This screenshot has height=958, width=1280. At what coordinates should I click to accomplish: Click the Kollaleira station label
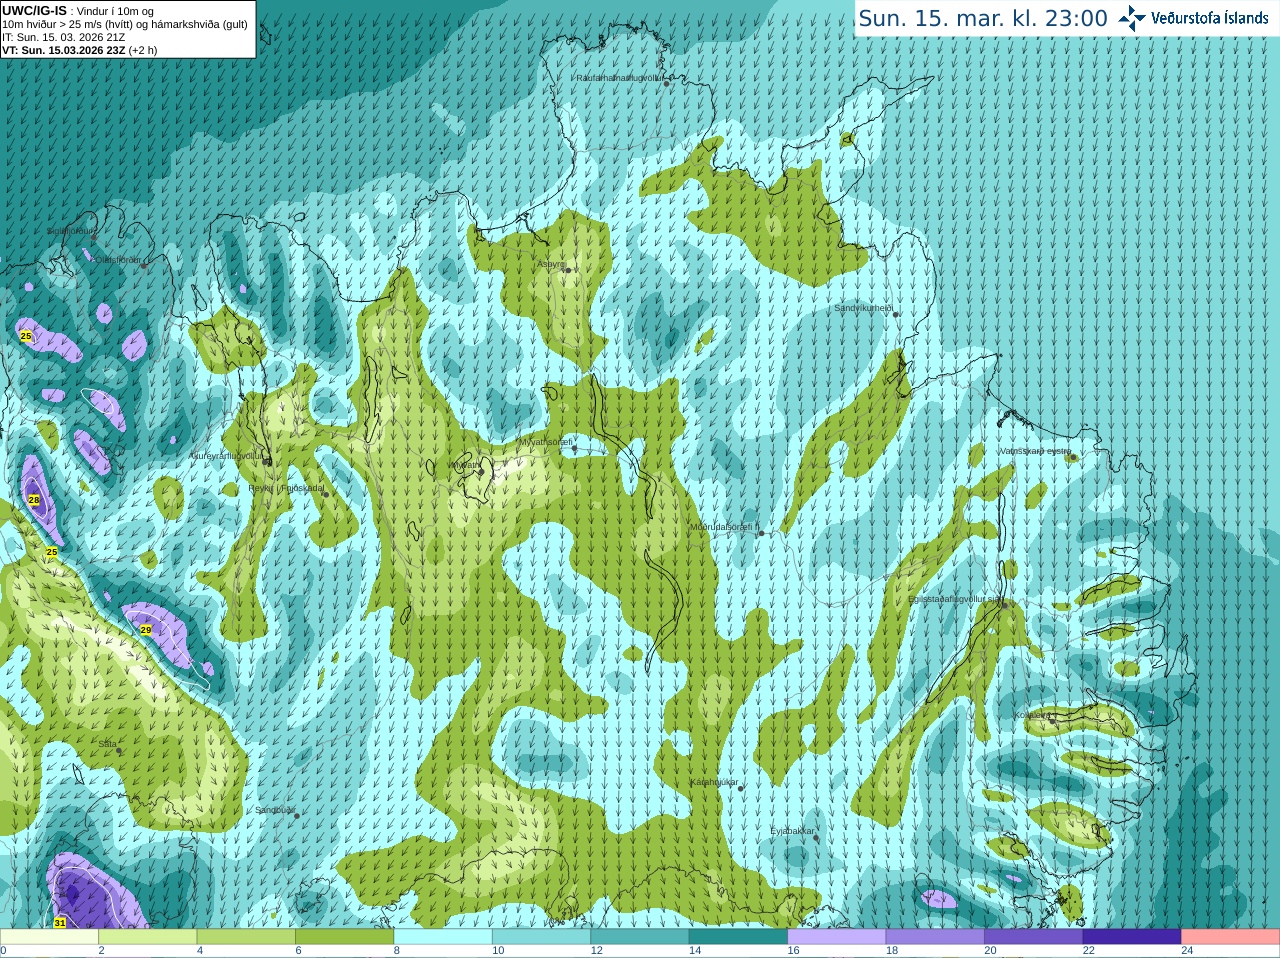click(x=1032, y=715)
